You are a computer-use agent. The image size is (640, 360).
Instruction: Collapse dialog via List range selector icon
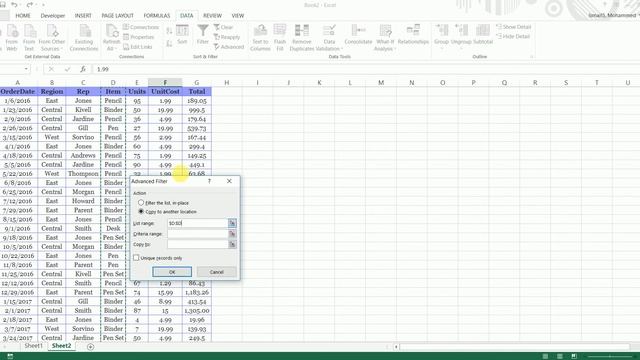click(232, 223)
